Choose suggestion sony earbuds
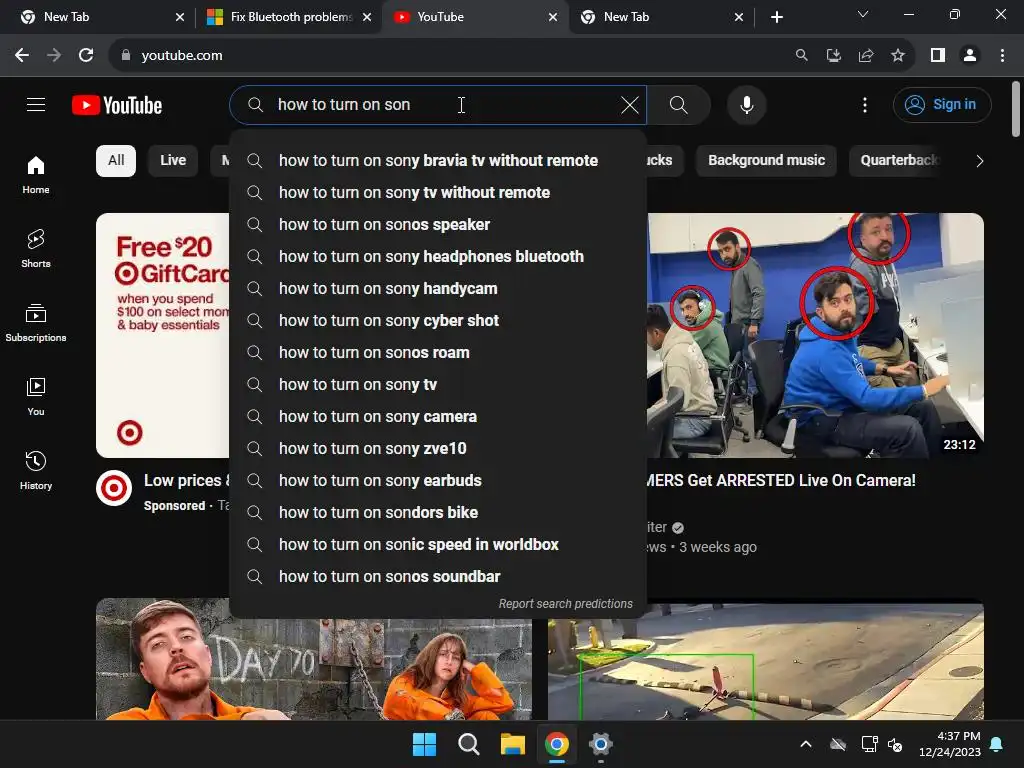Screen dimensions: 1024x768 pos(438,481)
